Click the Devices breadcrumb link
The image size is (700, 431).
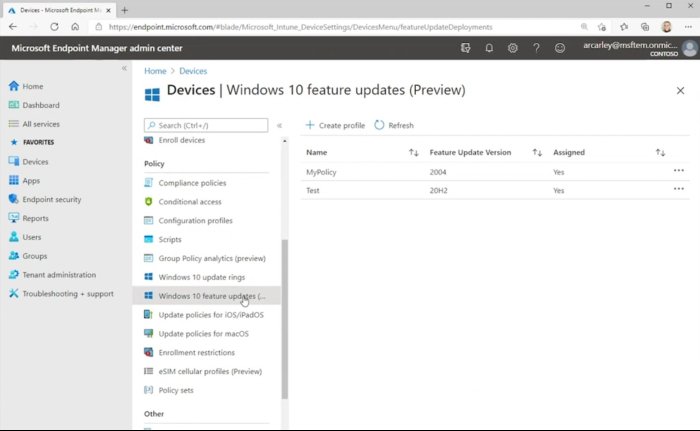coord(193,71)
